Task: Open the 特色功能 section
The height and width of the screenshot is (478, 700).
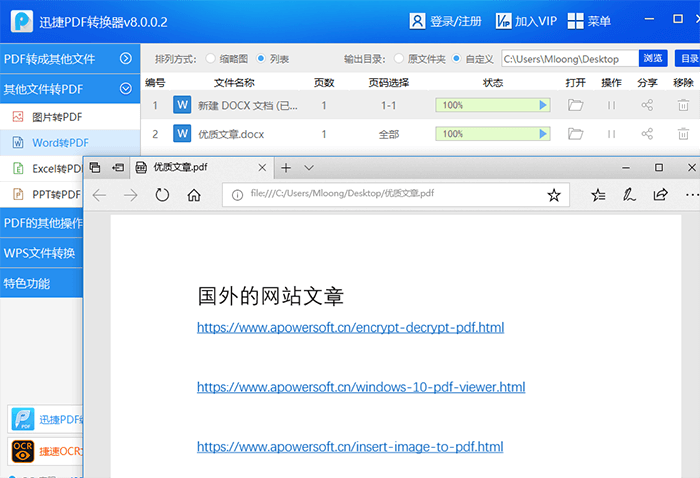Action: point(42,283)
